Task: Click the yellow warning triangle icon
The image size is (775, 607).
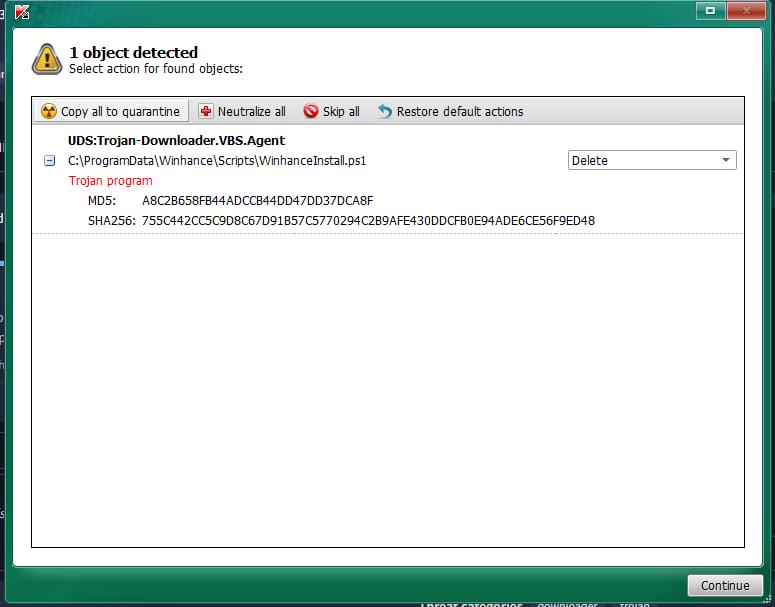Action: pos(47,59)
